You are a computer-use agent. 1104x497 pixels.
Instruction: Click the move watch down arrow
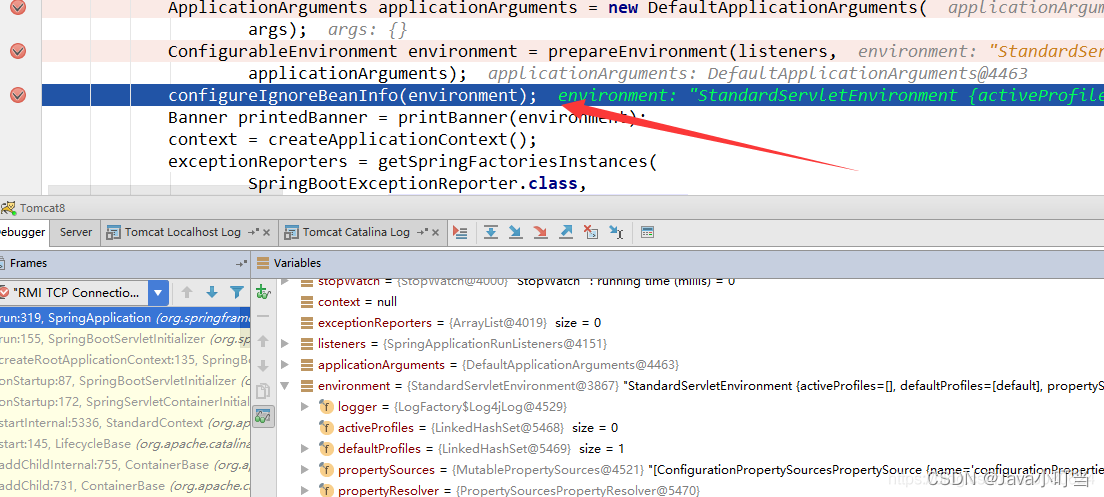(x=263, y=366)
